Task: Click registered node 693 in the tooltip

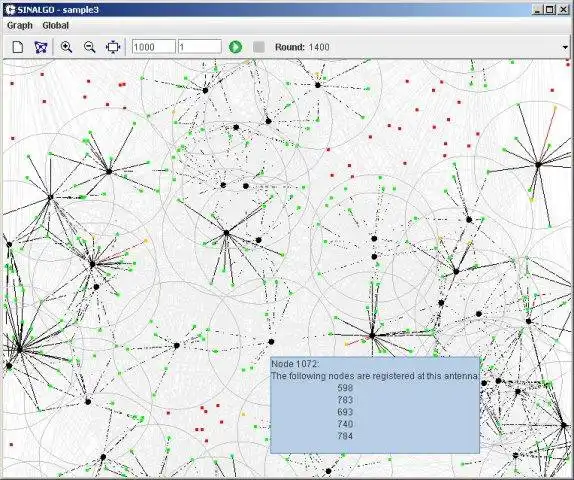Action: click(x=345, y=412)
